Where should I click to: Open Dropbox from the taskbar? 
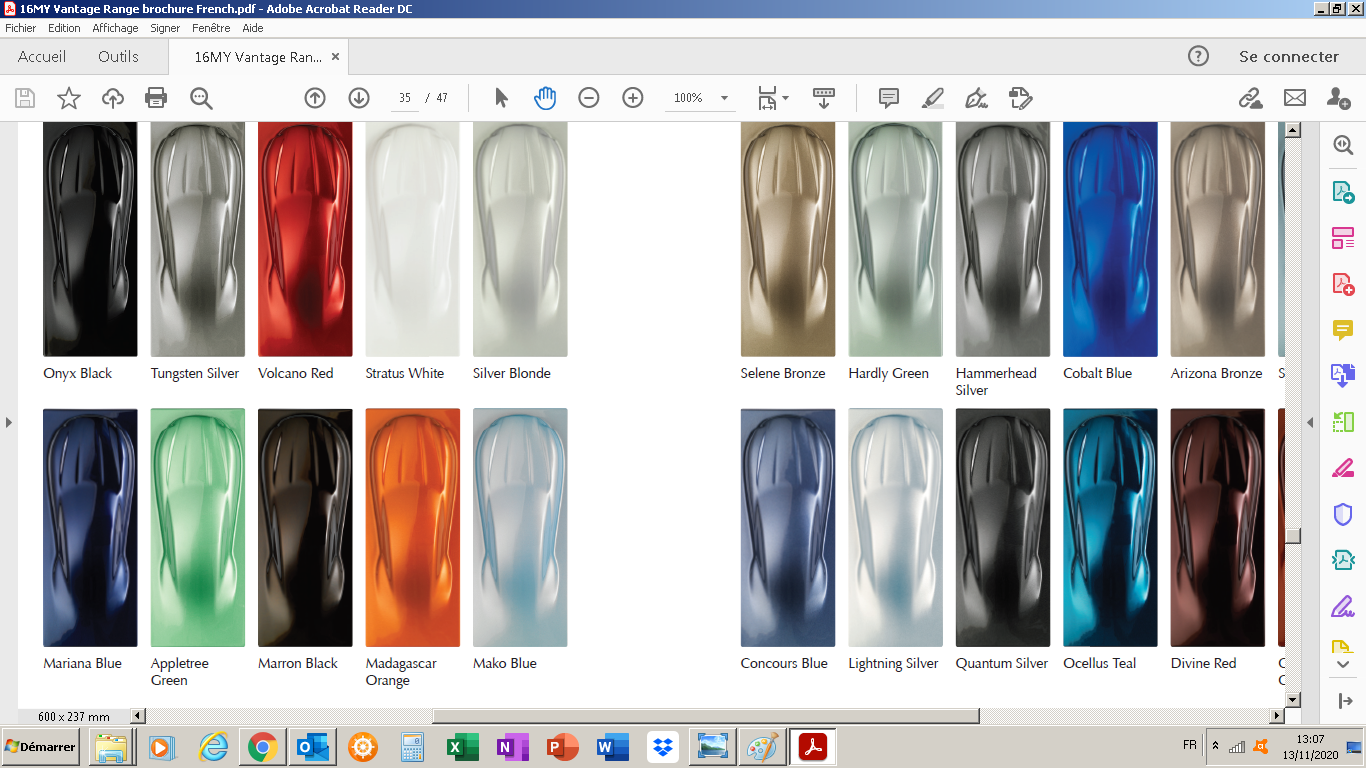click(662, 747)
